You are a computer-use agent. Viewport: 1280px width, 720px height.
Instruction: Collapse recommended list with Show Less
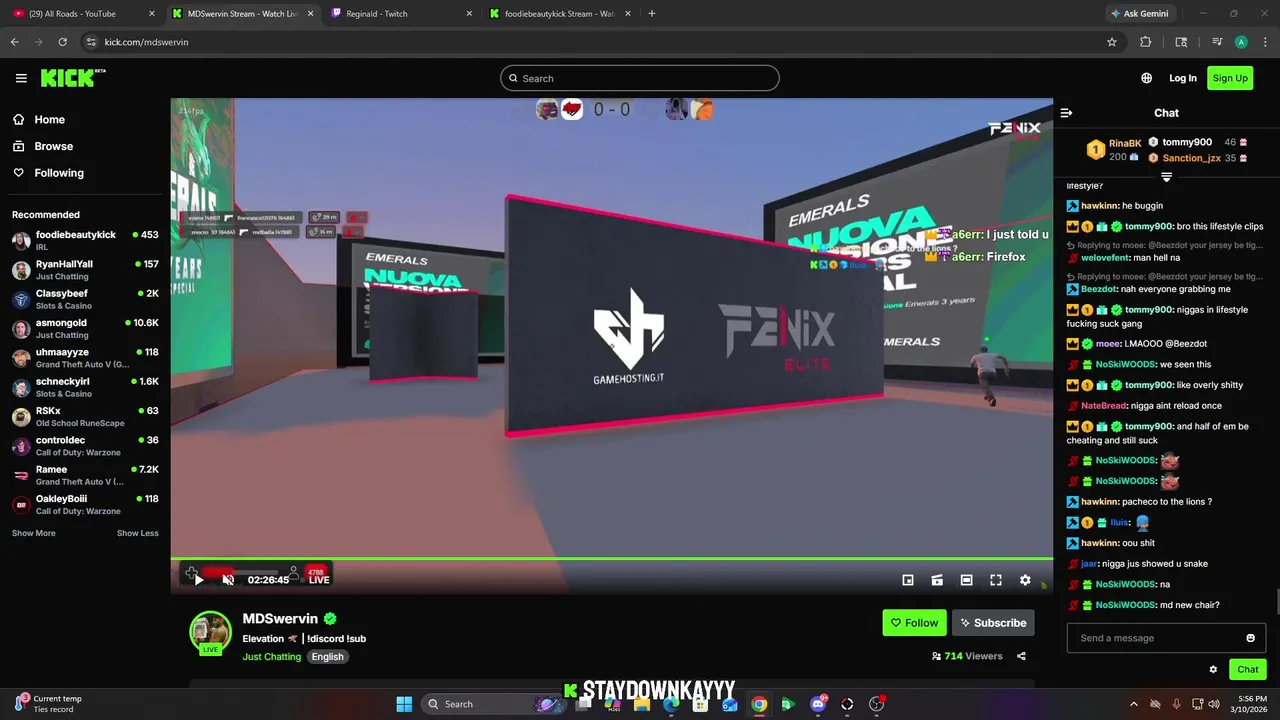click(137, 533)
